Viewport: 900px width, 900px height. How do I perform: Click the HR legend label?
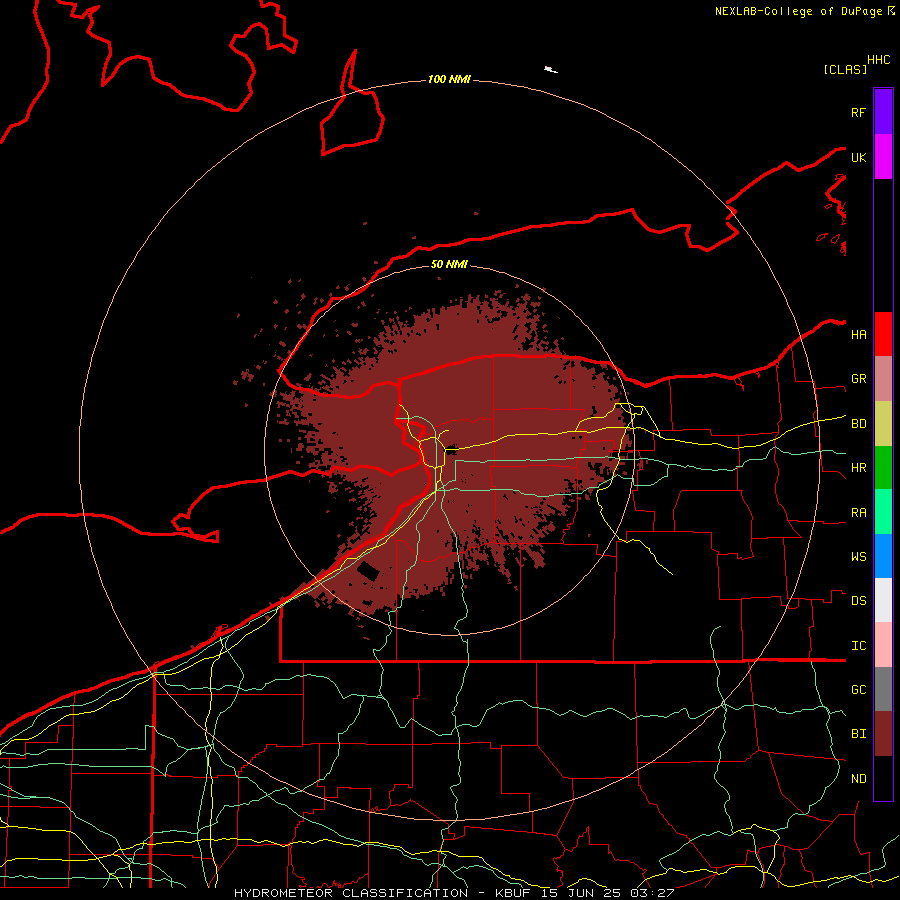coord(858,468)
